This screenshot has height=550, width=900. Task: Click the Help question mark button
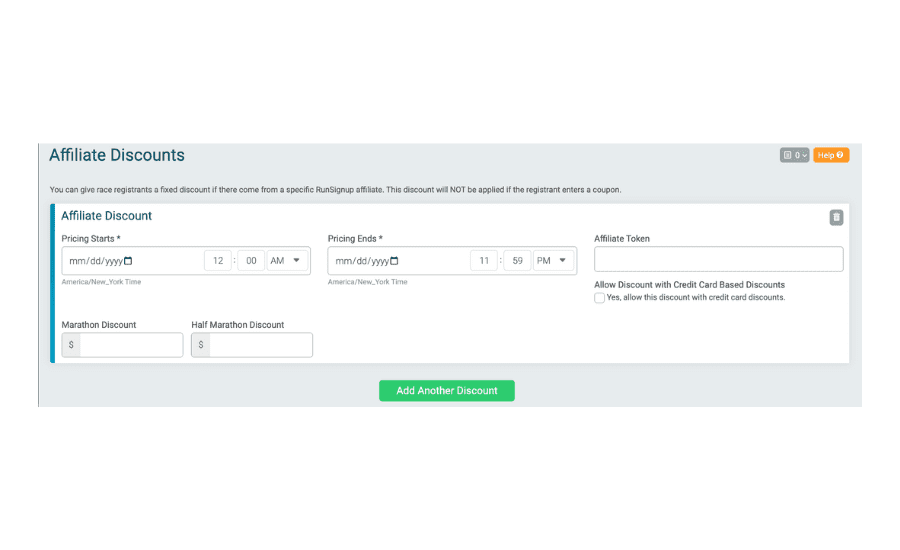[831, 155]
